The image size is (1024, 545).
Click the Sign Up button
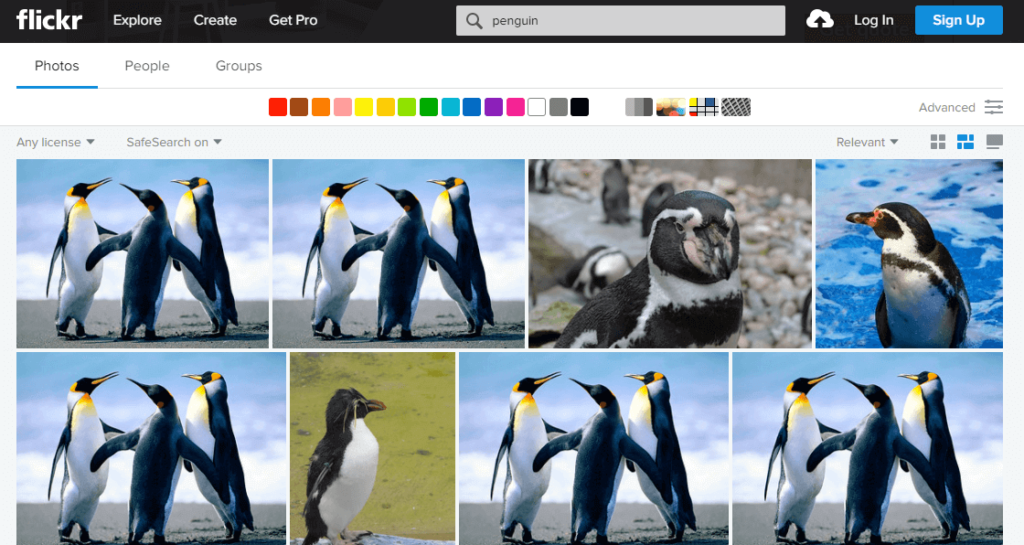pyautogui.click(x=959, y=20)
